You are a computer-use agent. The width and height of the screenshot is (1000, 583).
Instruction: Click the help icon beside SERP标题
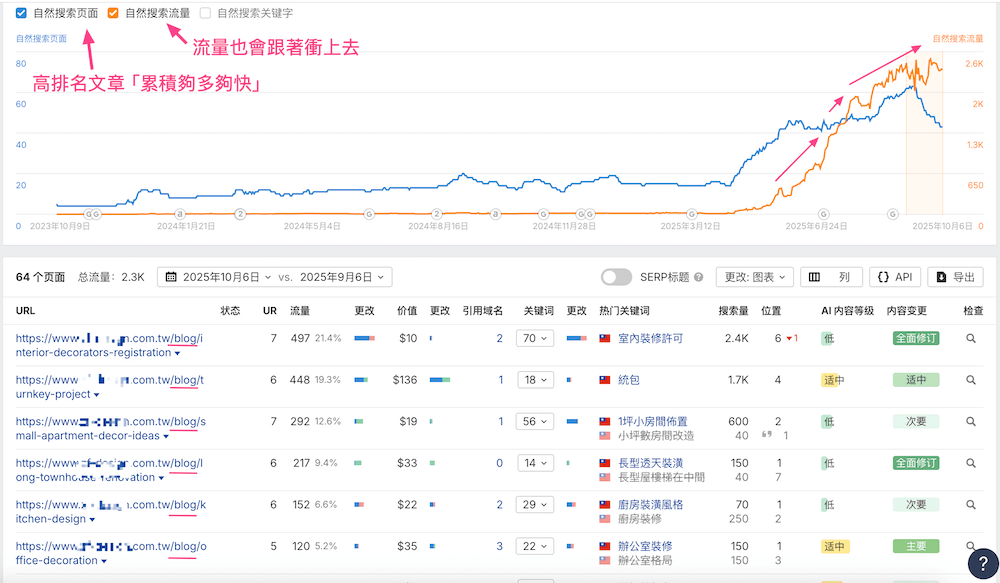tap(698, 277)
